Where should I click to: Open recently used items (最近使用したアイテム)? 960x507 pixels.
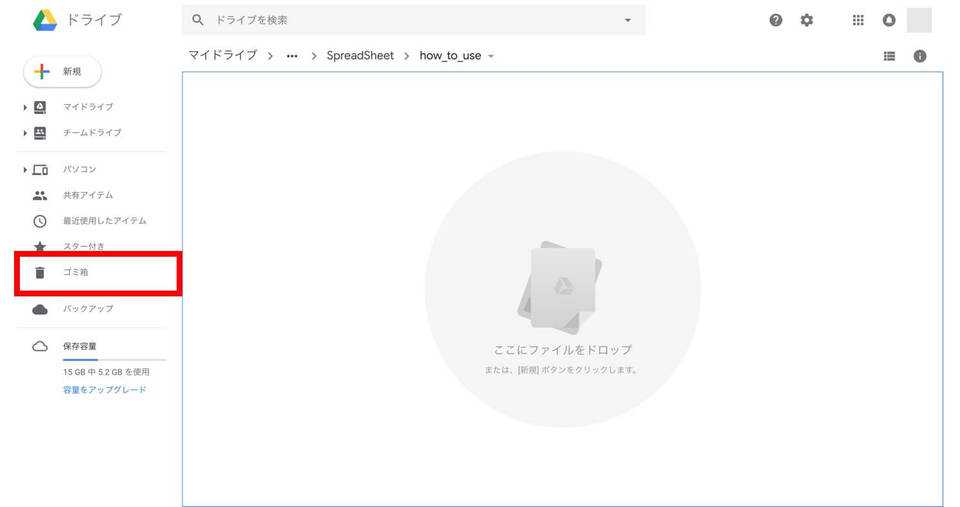tap(104, 221)
